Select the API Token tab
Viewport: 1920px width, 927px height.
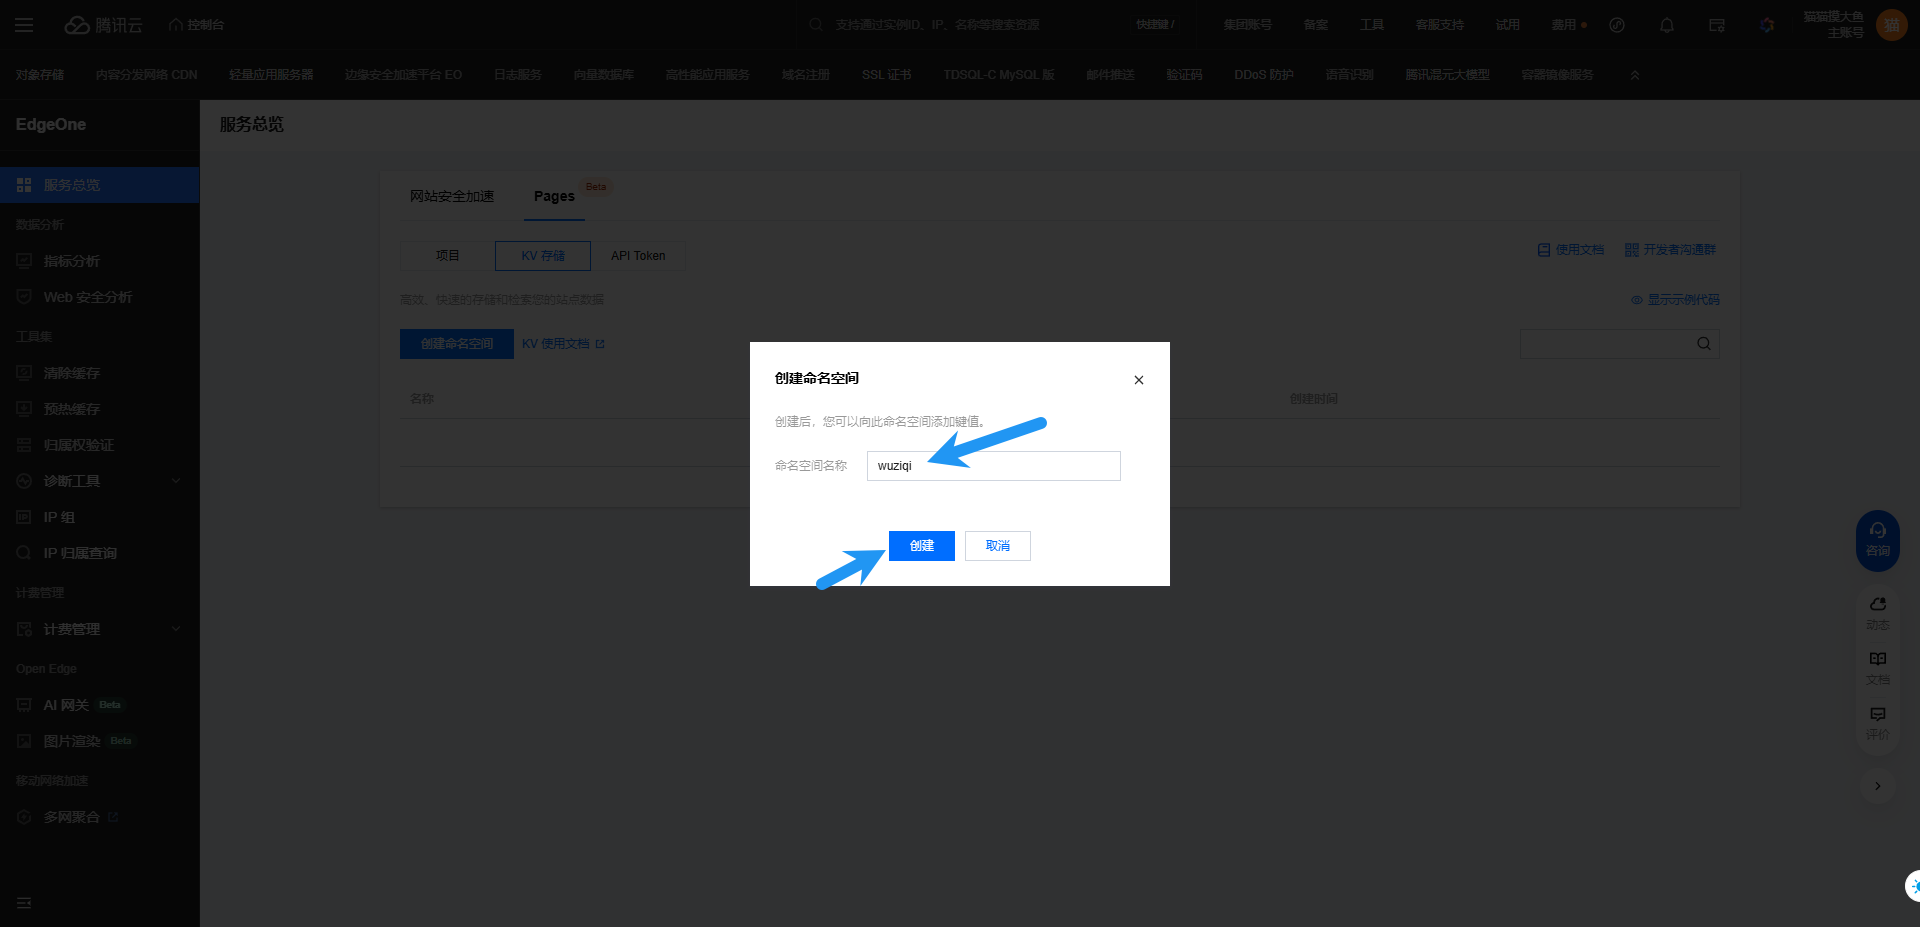tap(638, 256)
